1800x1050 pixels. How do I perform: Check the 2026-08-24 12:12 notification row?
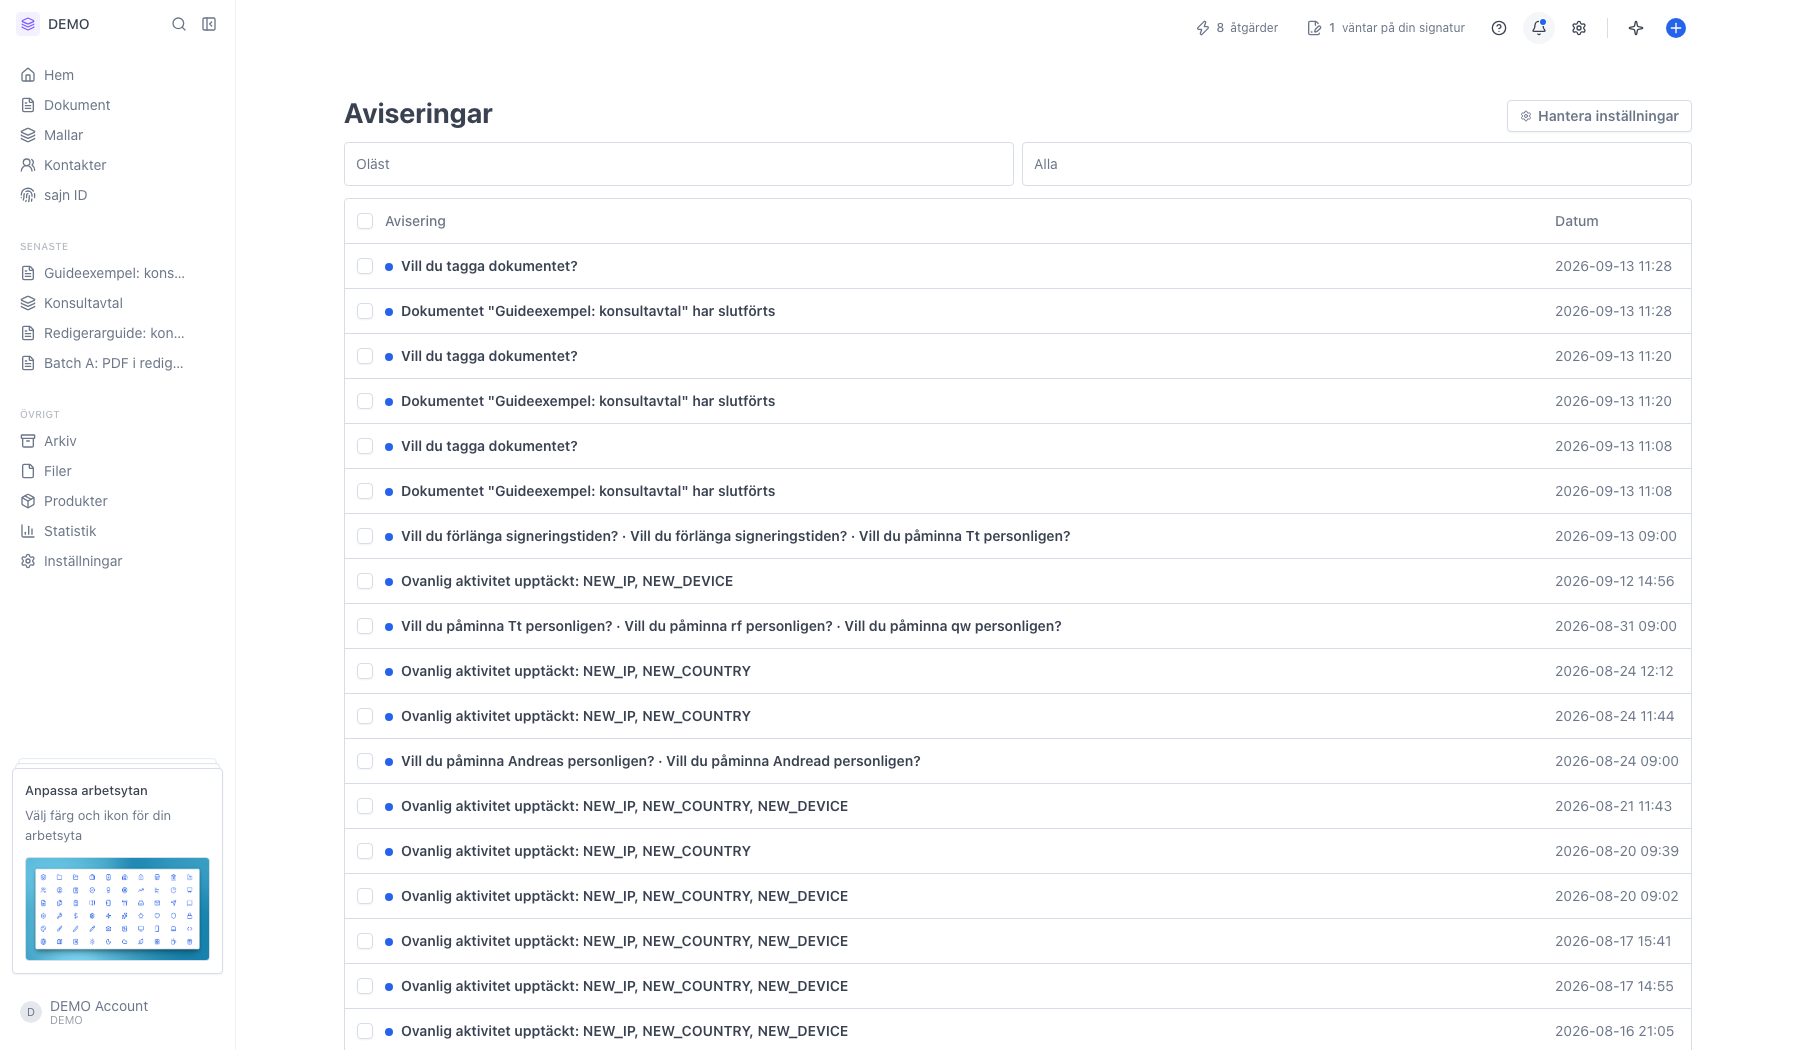click(365, 671)
